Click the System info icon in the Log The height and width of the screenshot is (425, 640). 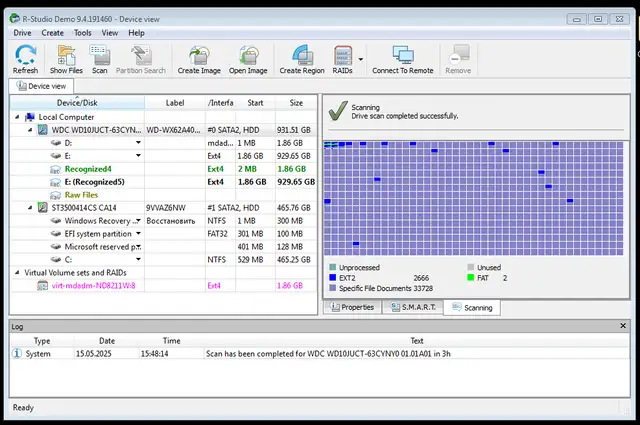(x=17, y=354)
